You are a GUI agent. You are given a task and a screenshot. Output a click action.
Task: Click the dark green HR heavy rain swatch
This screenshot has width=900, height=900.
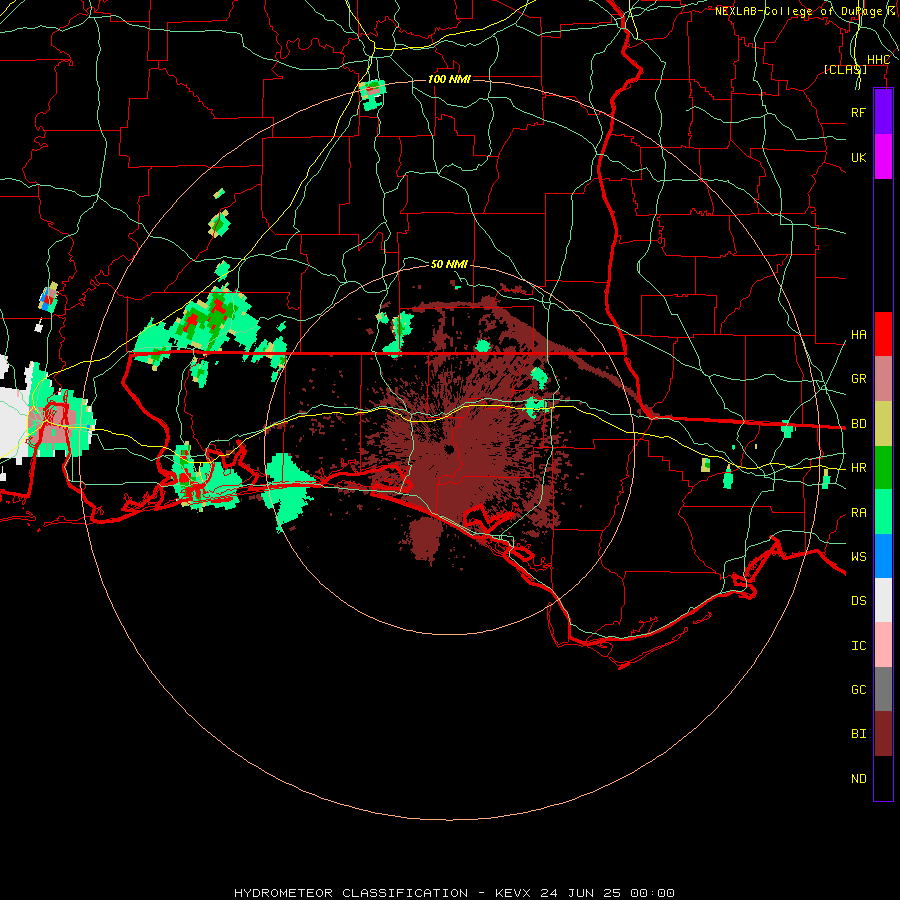(883, 468)
